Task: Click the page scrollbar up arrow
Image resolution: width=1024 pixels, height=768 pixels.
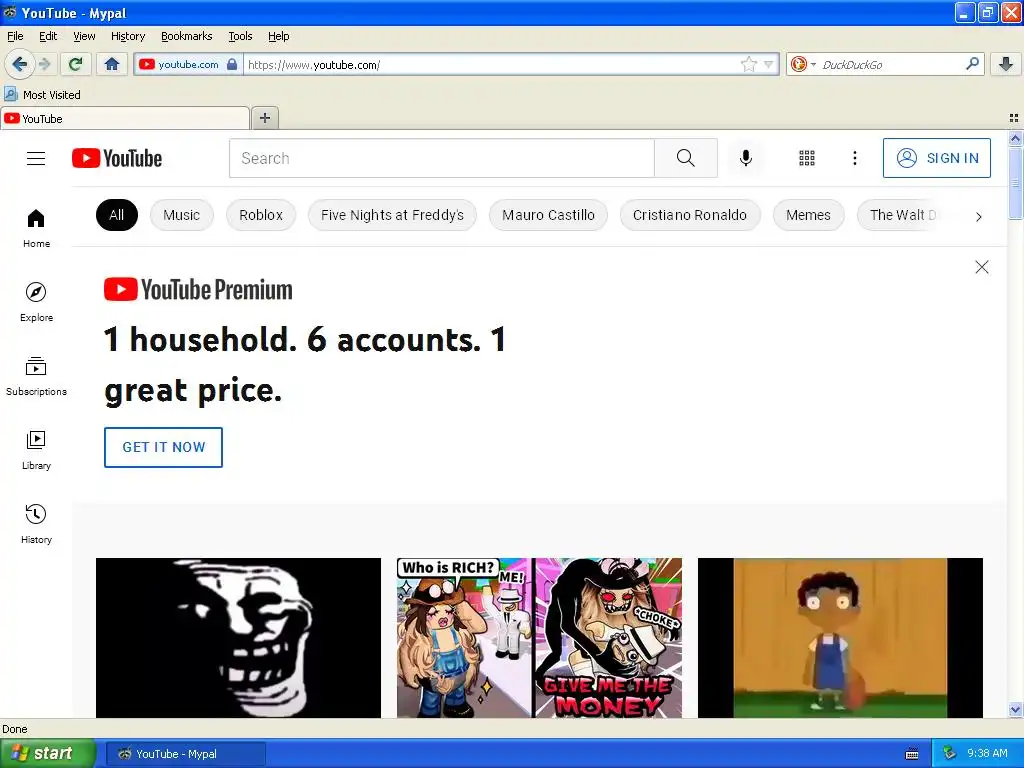Action: click(x=1015, y=138)
